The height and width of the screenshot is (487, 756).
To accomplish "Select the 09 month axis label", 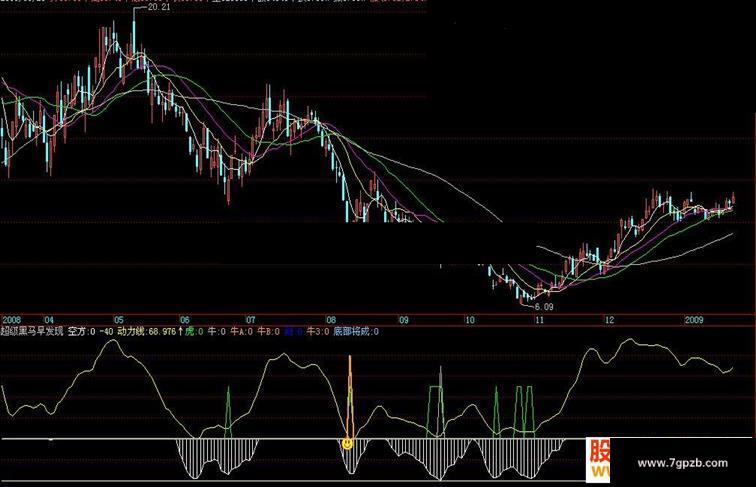I will [x=404, y=320].
